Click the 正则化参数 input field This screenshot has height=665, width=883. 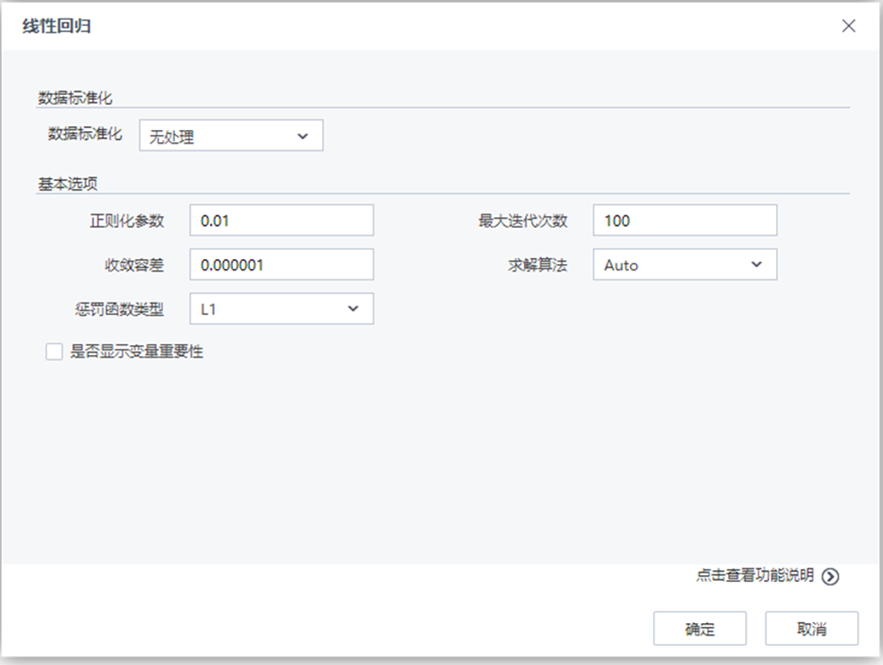pos(280,220)
